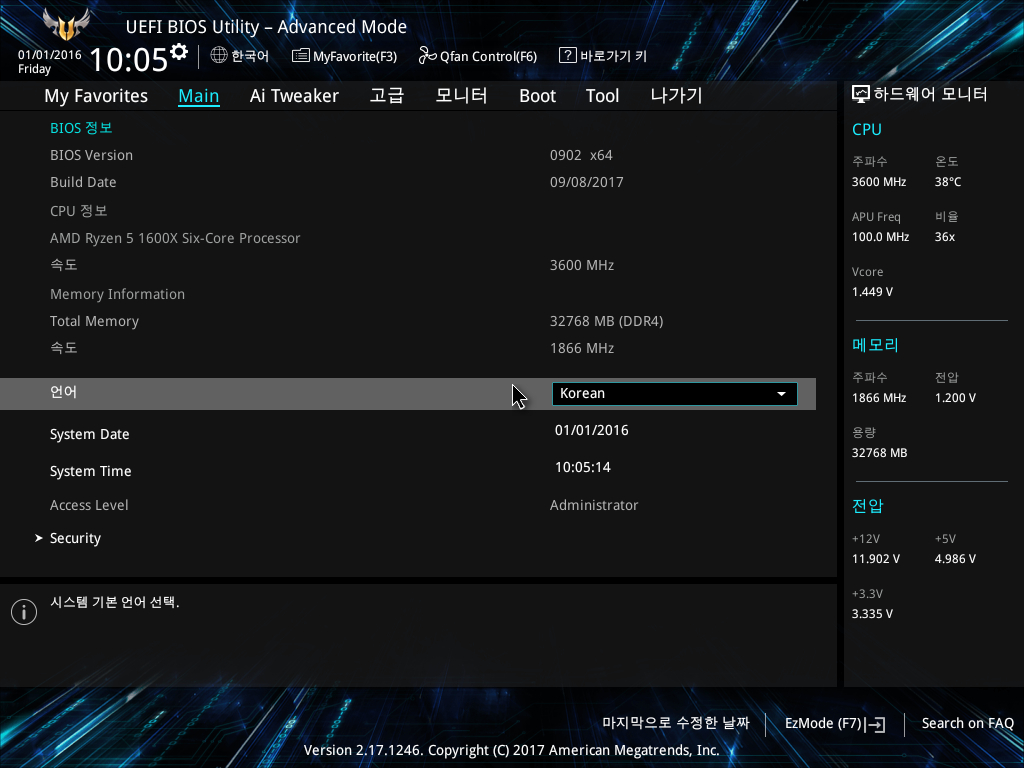Expand the Security submenu

[75, 538]
